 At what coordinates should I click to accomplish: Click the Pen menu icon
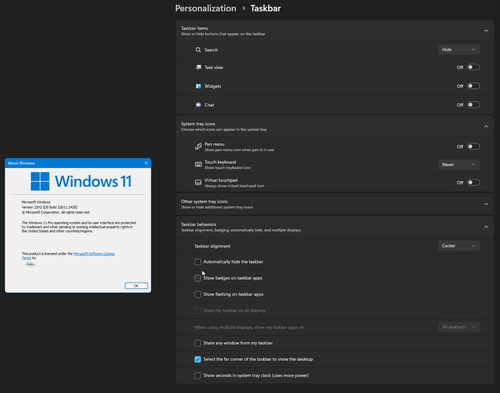pos(198,146)
